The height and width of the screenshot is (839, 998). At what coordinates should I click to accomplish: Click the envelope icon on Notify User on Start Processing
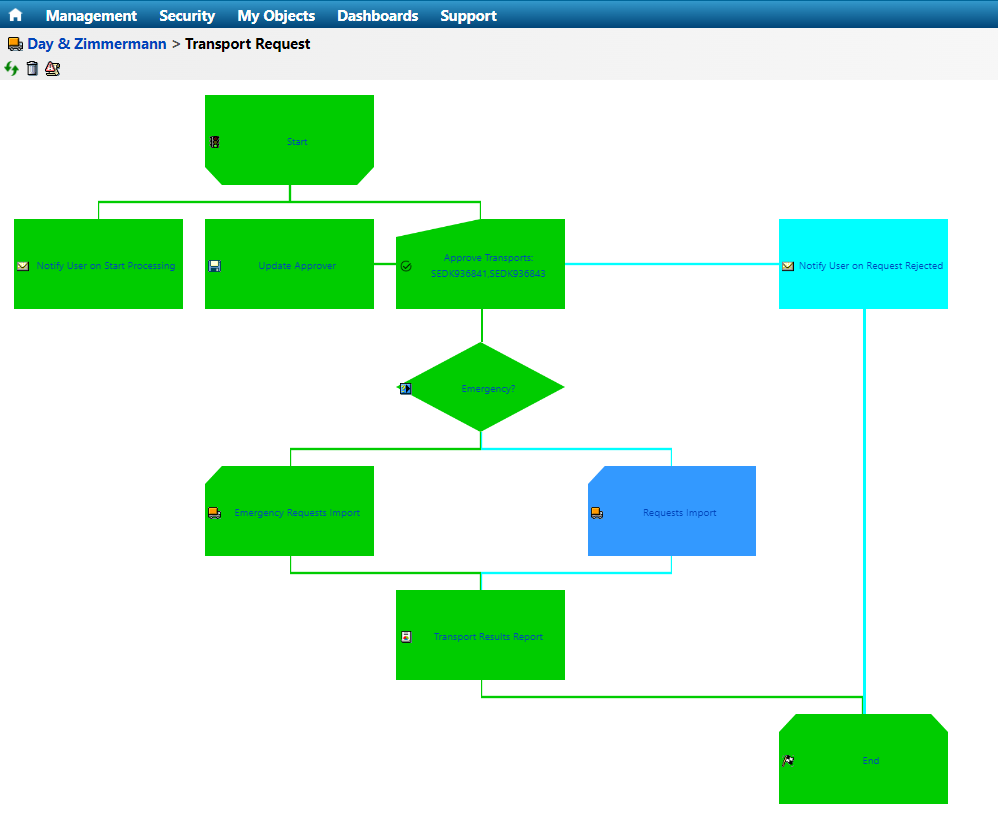pyautogui.click(x=23, y=265)
